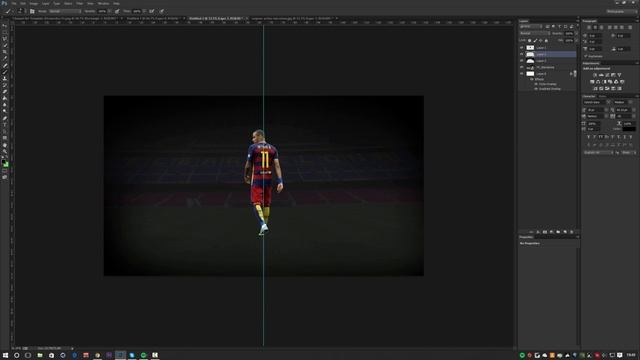This screenshot has width=640, height=360.
Task: Open the File menu
Action: tap(14, 3)
